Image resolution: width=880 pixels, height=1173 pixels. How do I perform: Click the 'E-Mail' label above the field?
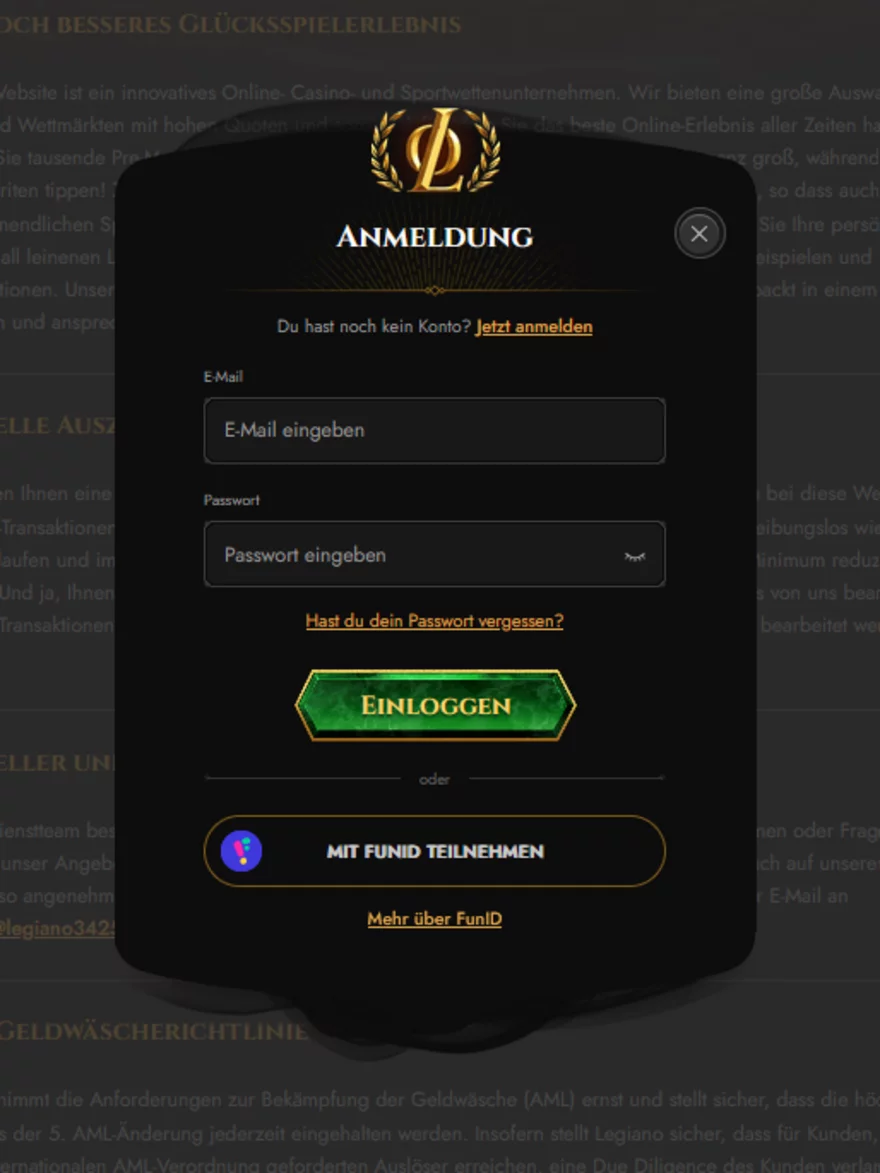coord(223,376)
